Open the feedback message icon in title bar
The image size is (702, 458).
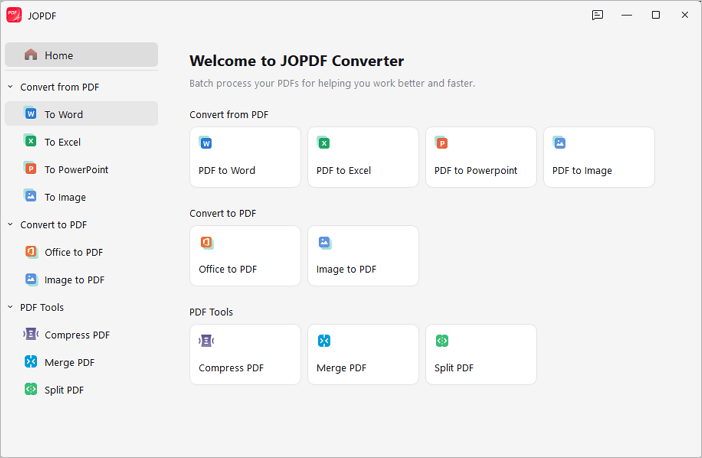(597, 15)
